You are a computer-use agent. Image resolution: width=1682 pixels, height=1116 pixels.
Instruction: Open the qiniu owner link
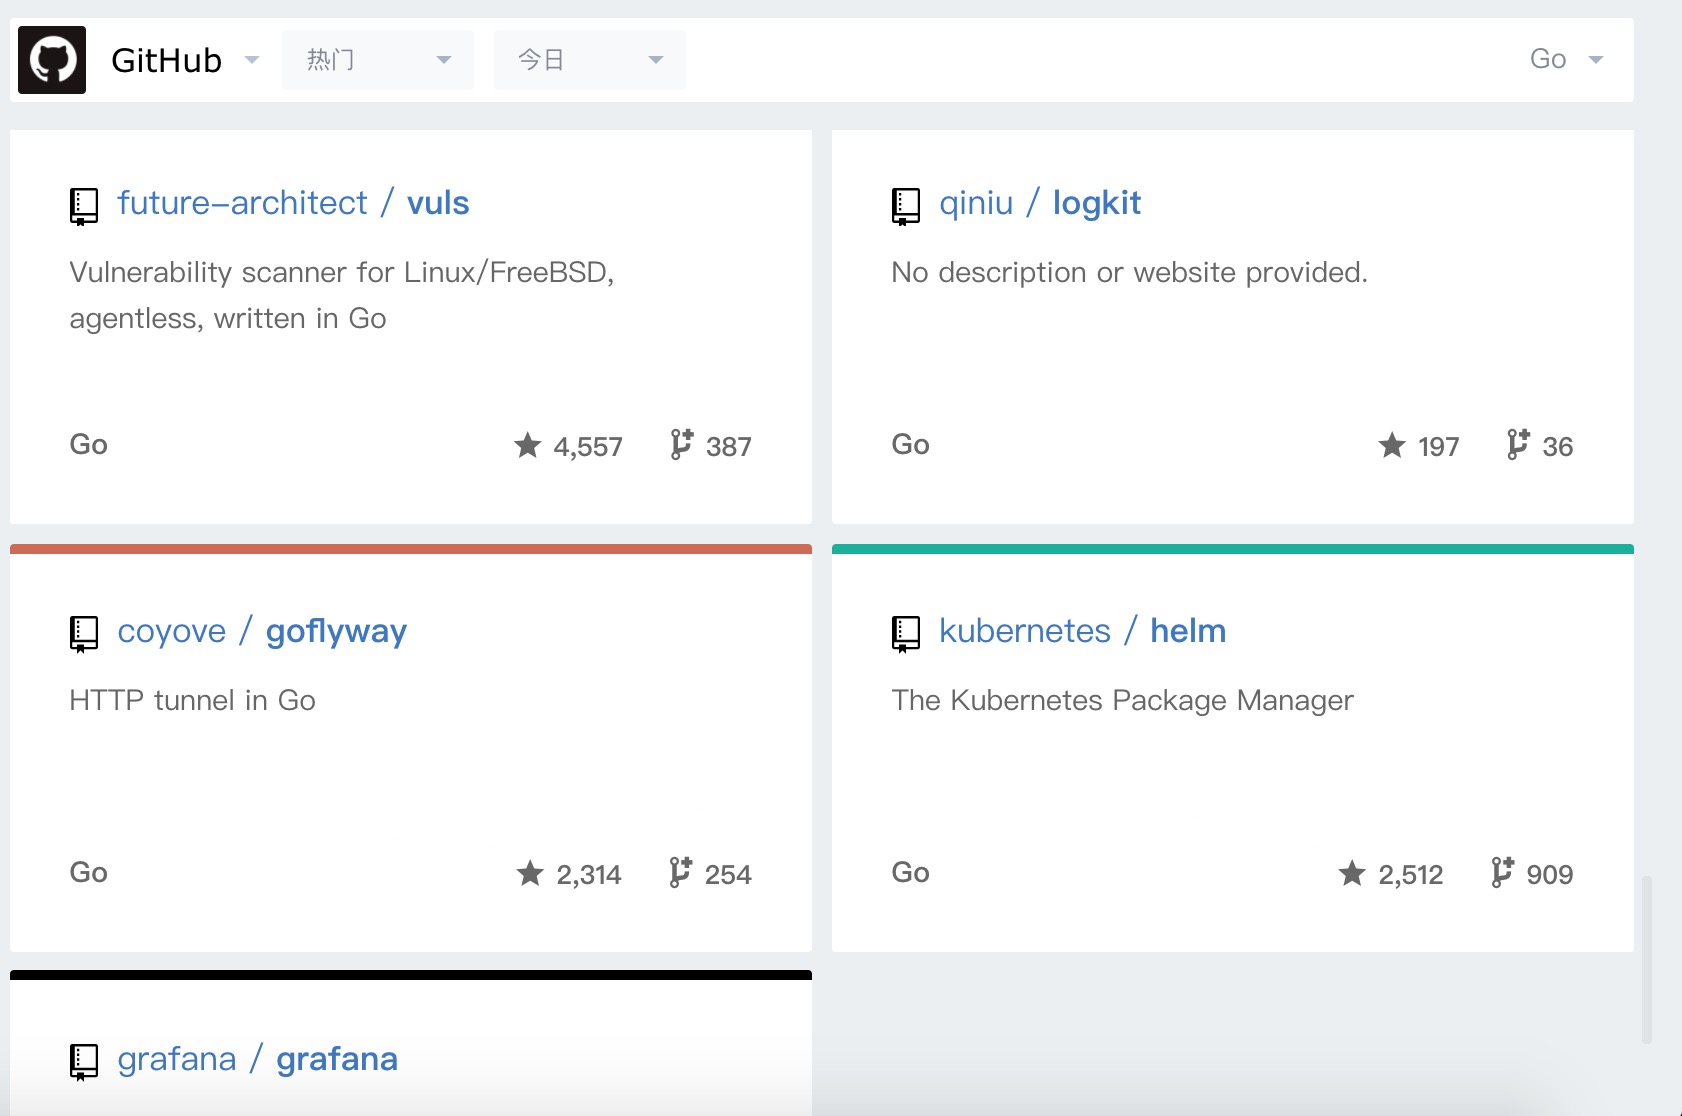coord(976,204)
